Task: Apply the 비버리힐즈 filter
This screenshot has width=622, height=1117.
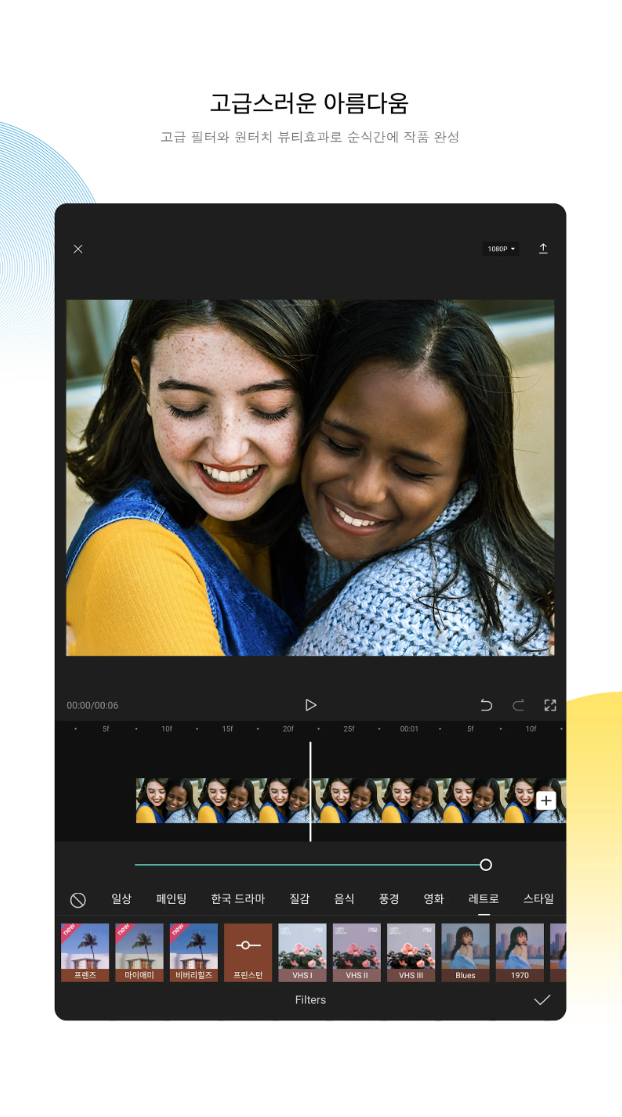Action: 194,952
